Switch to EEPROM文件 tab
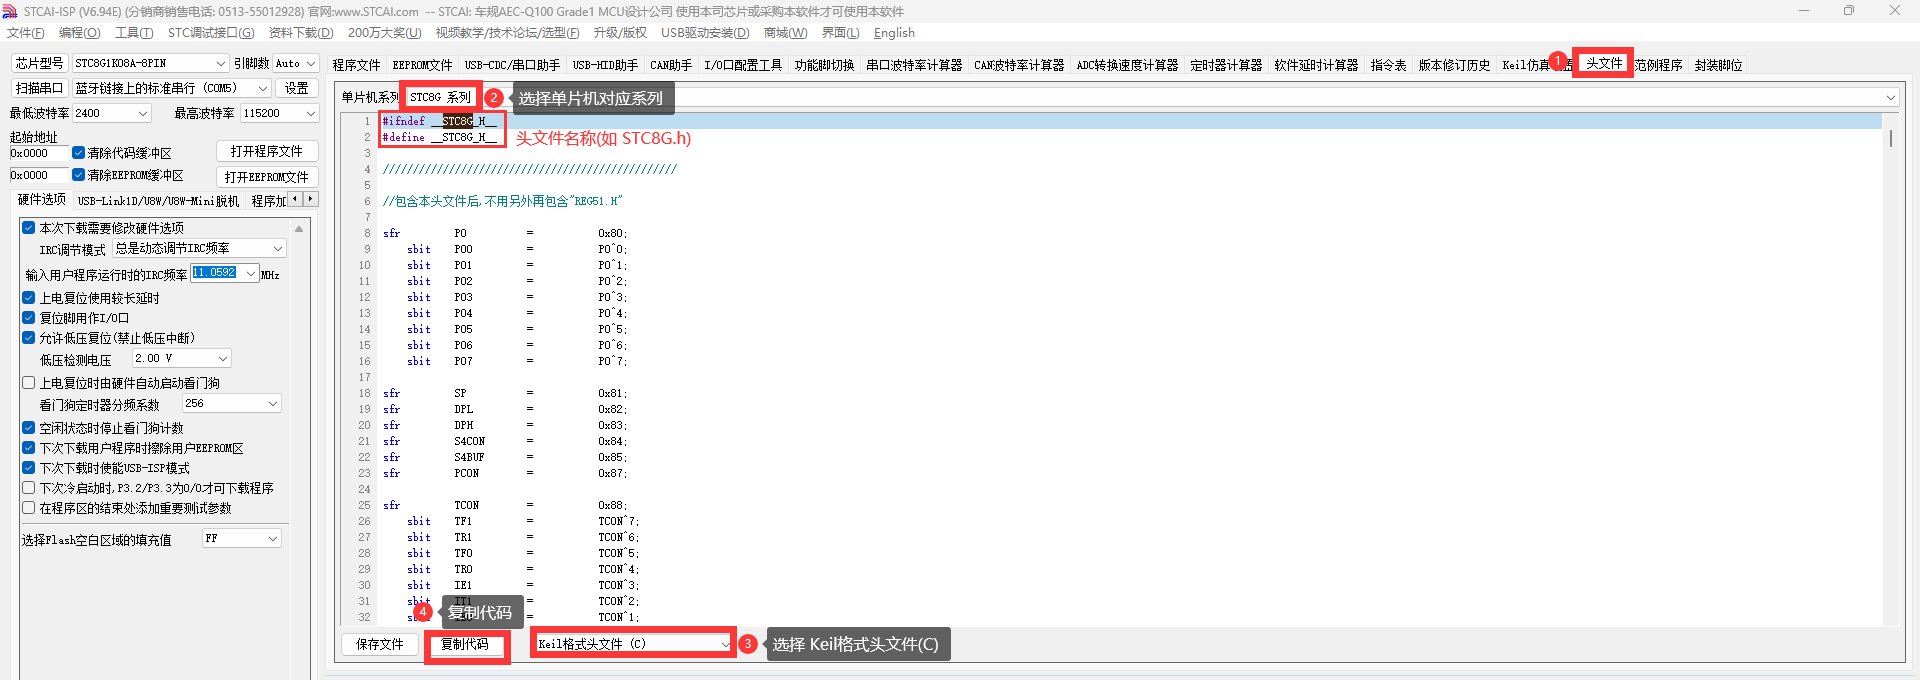 422,65
